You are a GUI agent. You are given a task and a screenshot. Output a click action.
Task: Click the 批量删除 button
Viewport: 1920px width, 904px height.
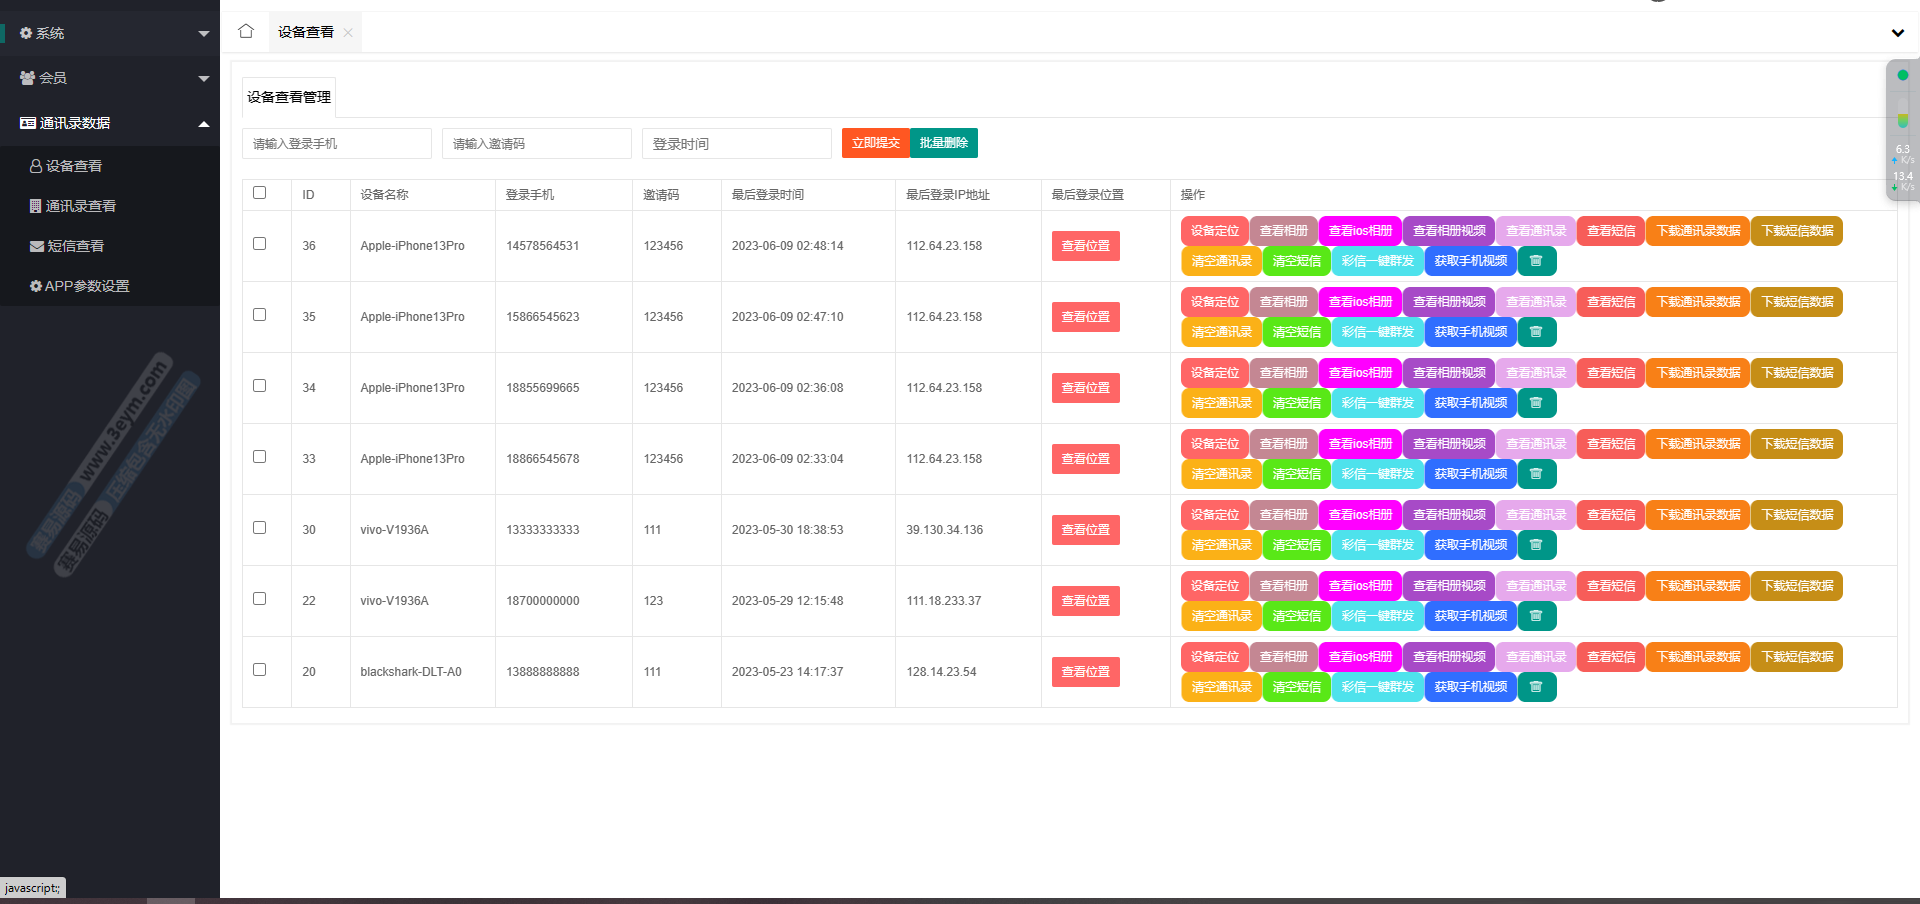coord(944,143)
